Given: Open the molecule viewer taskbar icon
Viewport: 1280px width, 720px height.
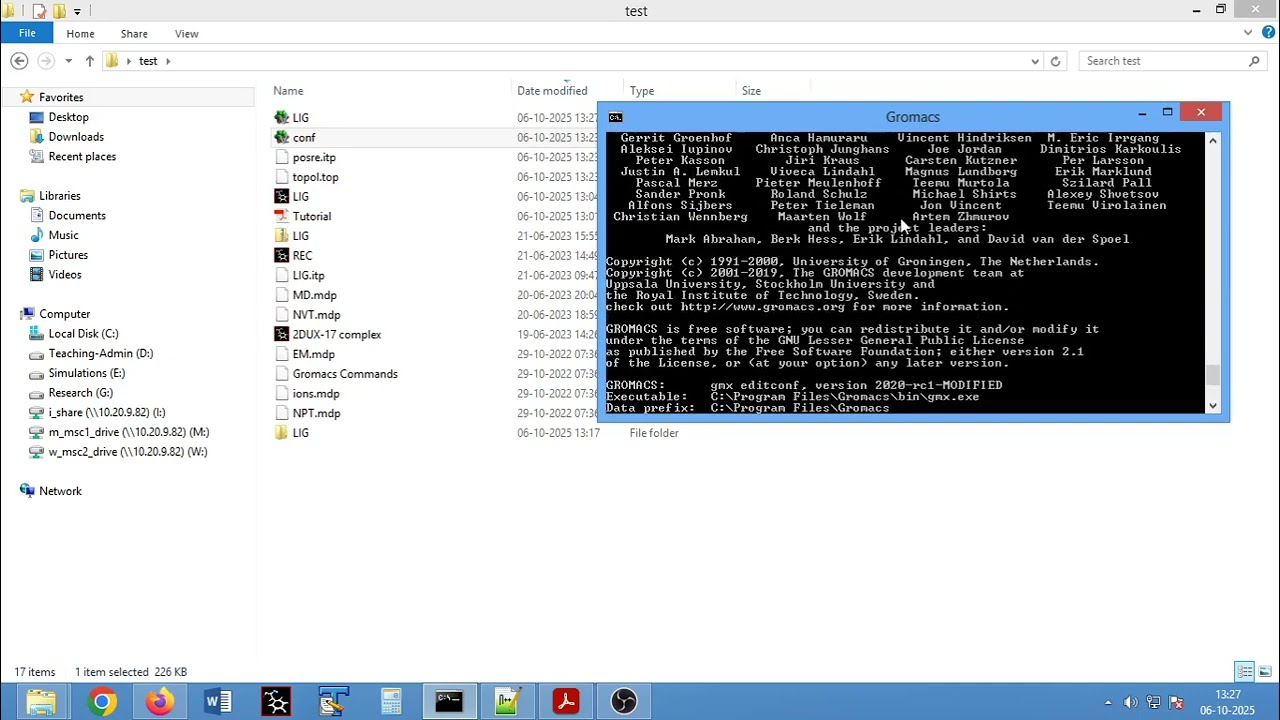Looking at the screenshot, I should click(x=276, y=702).
